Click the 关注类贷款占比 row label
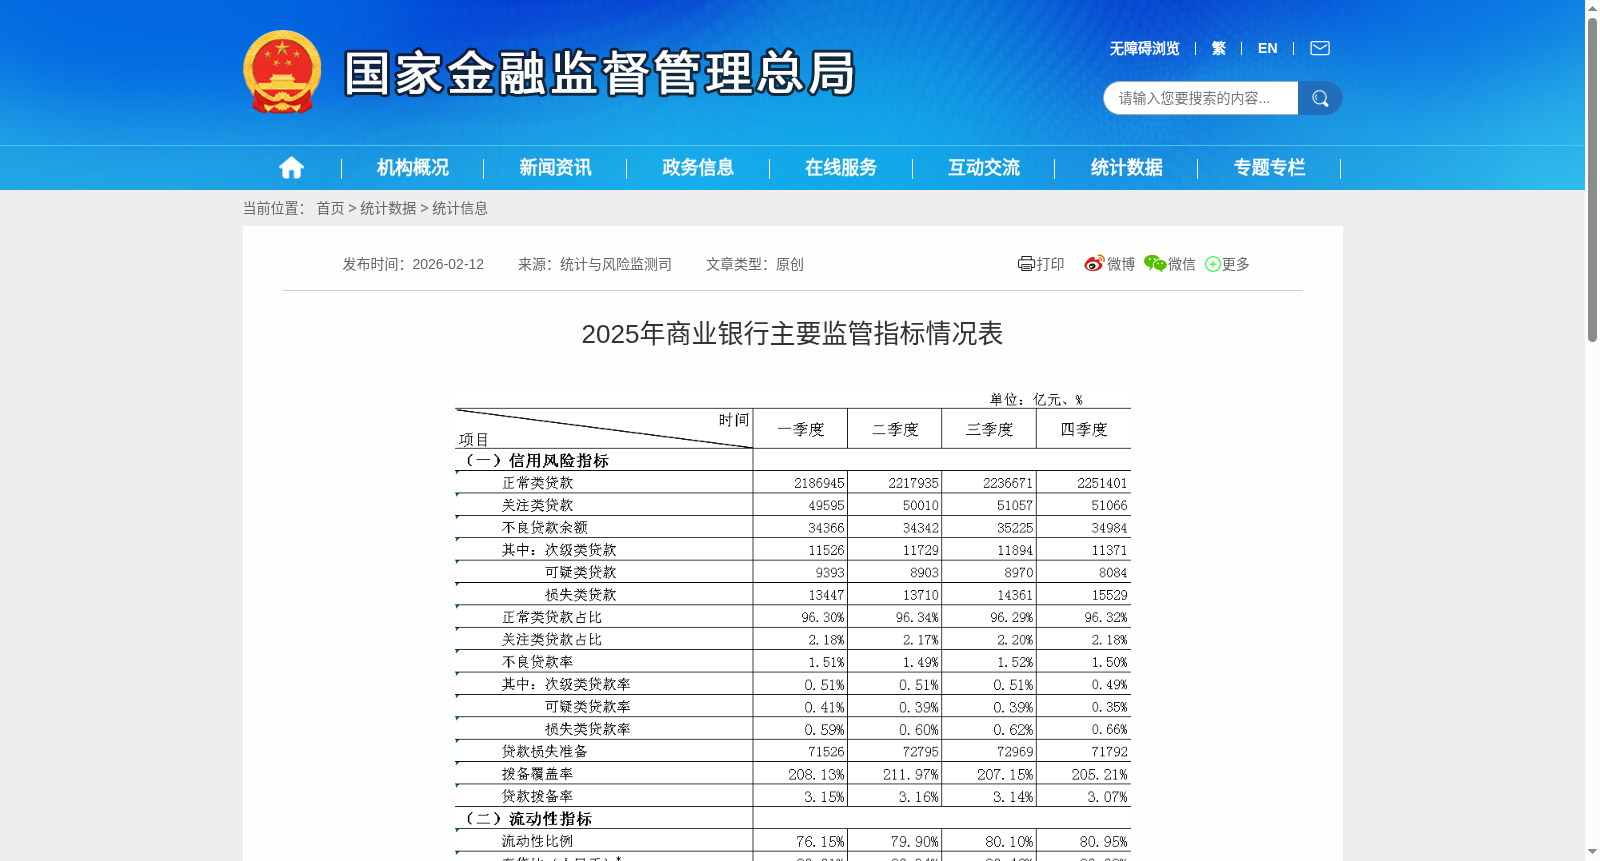1600x861 pixels. point(552,640)
